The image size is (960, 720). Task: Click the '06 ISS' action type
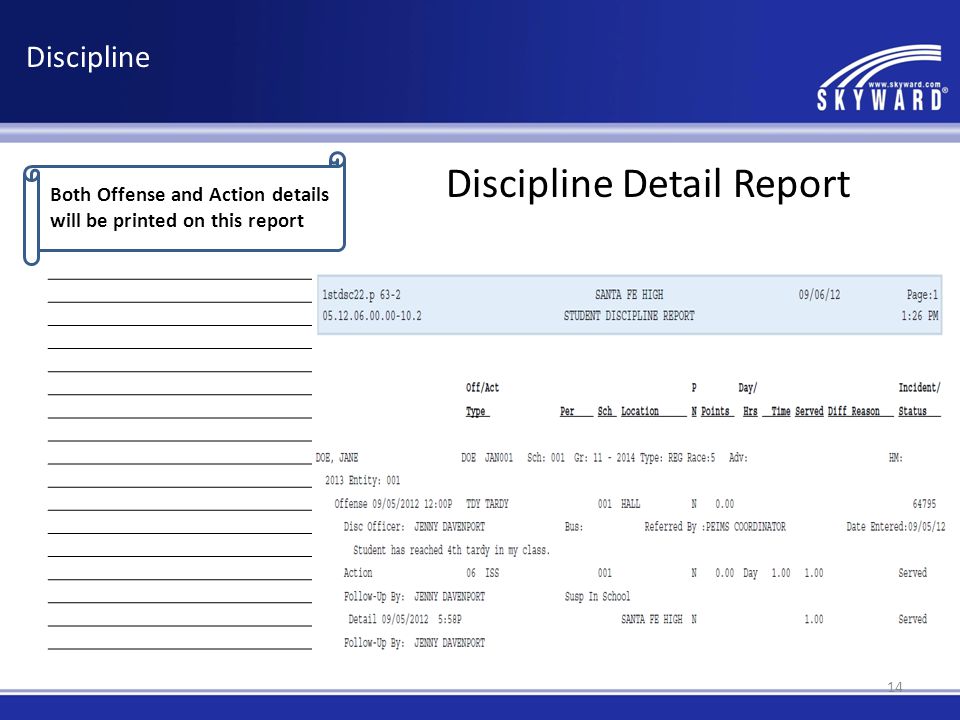click(482, 573)
